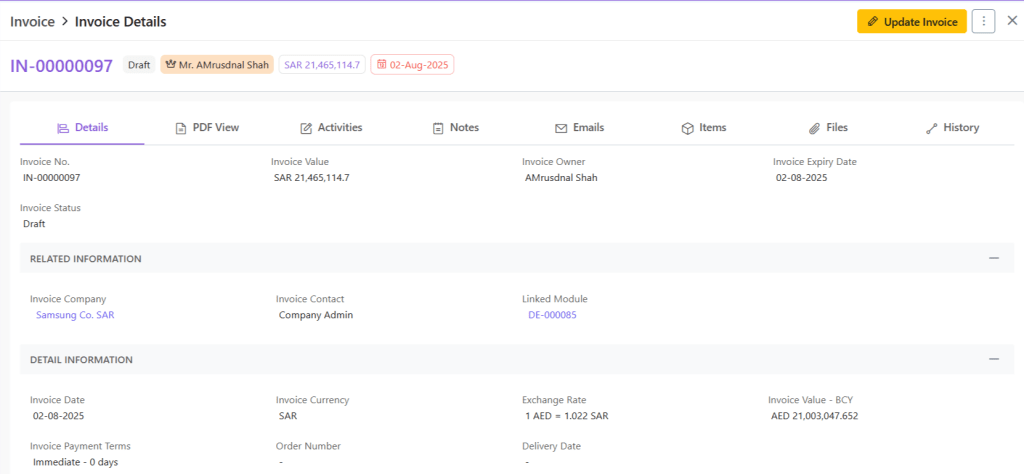Click the Mr. AMrusdnal Shah owner badge

216,65
